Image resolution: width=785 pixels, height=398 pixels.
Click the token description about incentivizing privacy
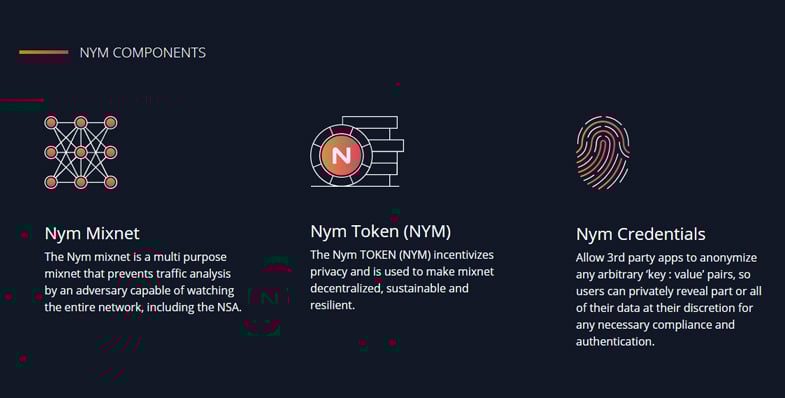pyautogui.click(x=402, y=280)
